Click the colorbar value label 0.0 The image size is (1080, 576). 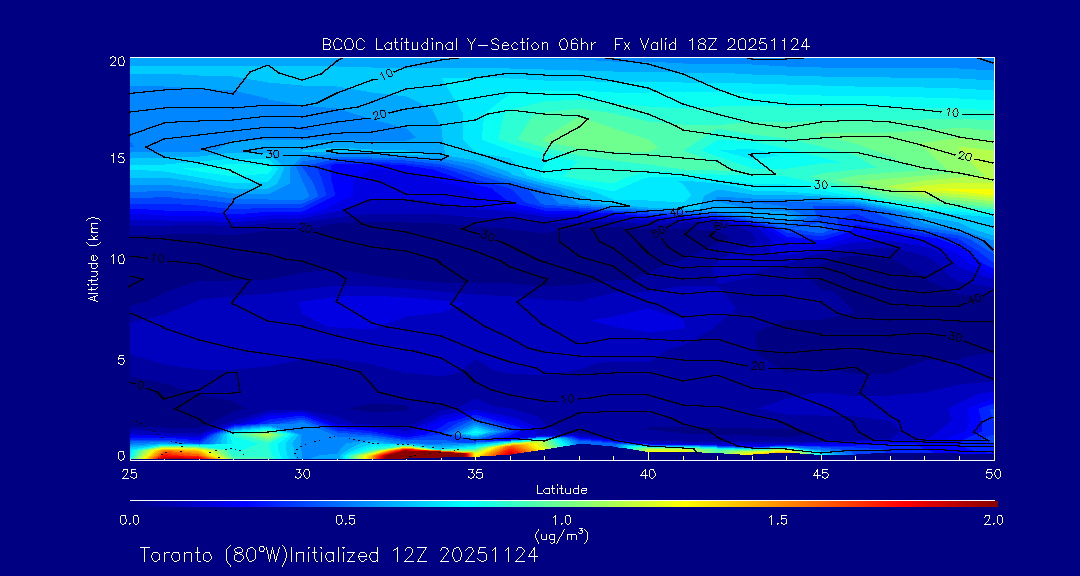(x=129, y=520)
